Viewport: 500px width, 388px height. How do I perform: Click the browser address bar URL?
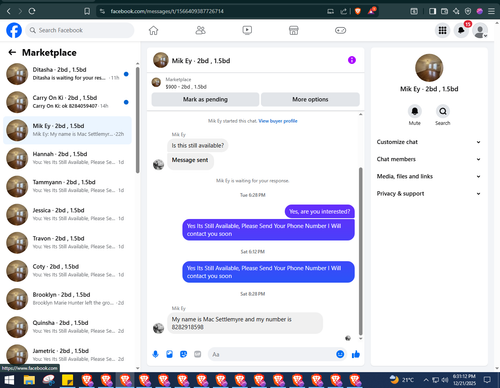click(167, 11)
